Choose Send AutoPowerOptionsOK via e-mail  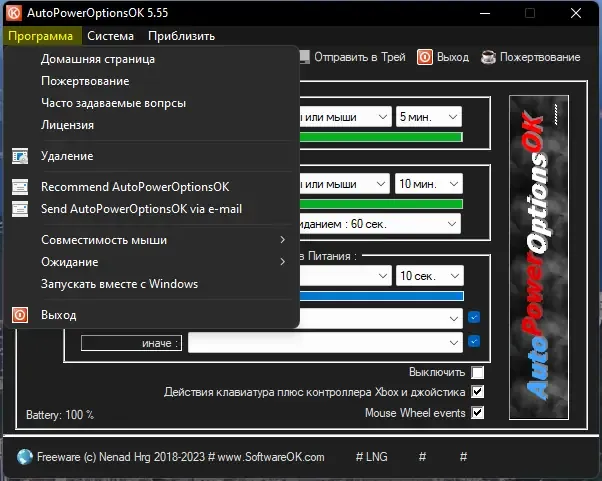click(151, 209)
